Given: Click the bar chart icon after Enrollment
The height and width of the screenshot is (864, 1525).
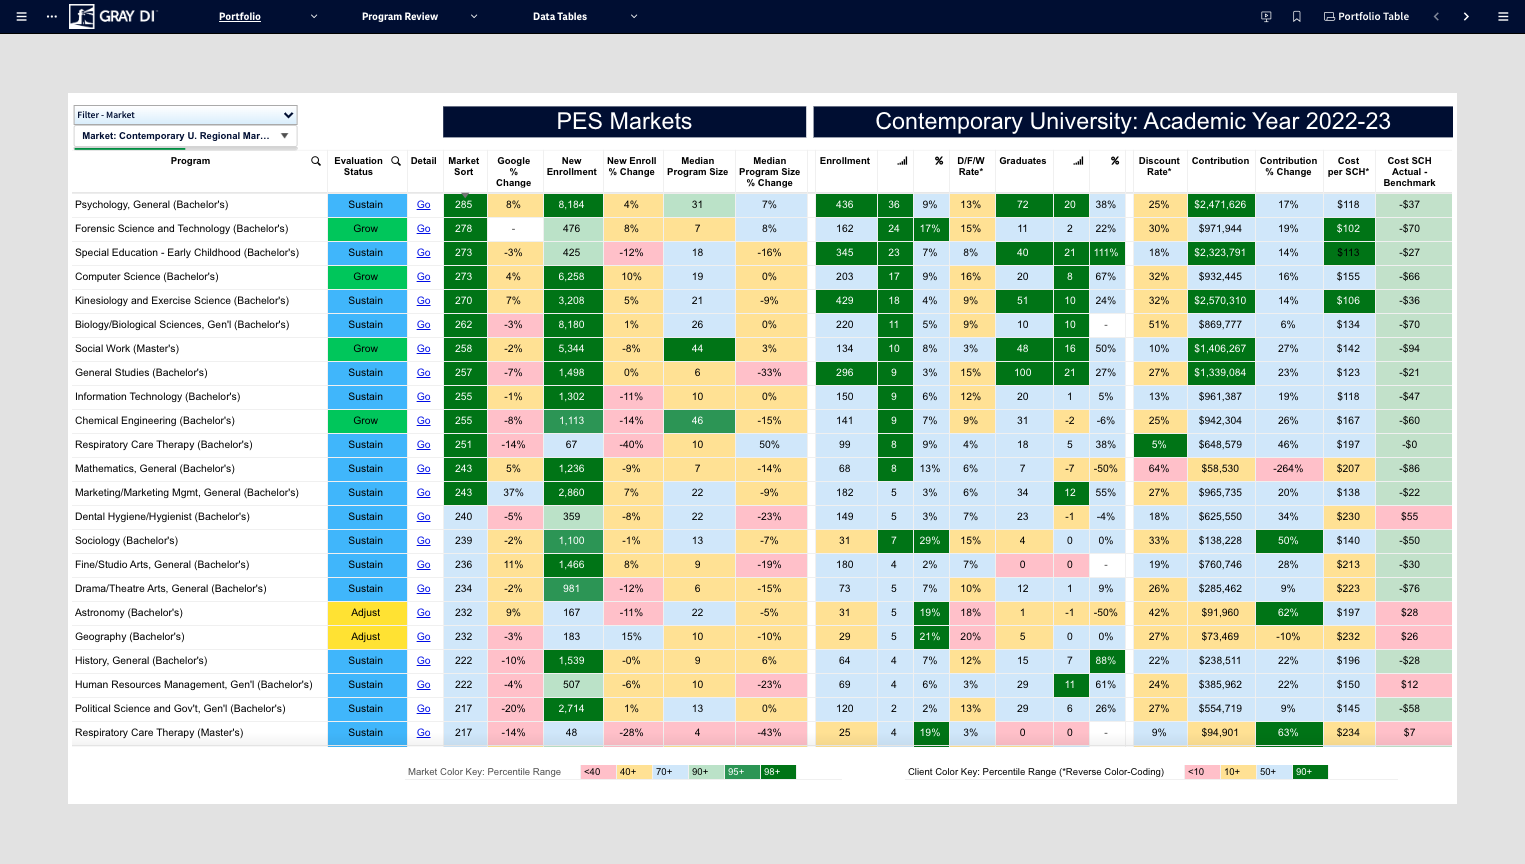Looking at the screenshot, I should point(902,161).
